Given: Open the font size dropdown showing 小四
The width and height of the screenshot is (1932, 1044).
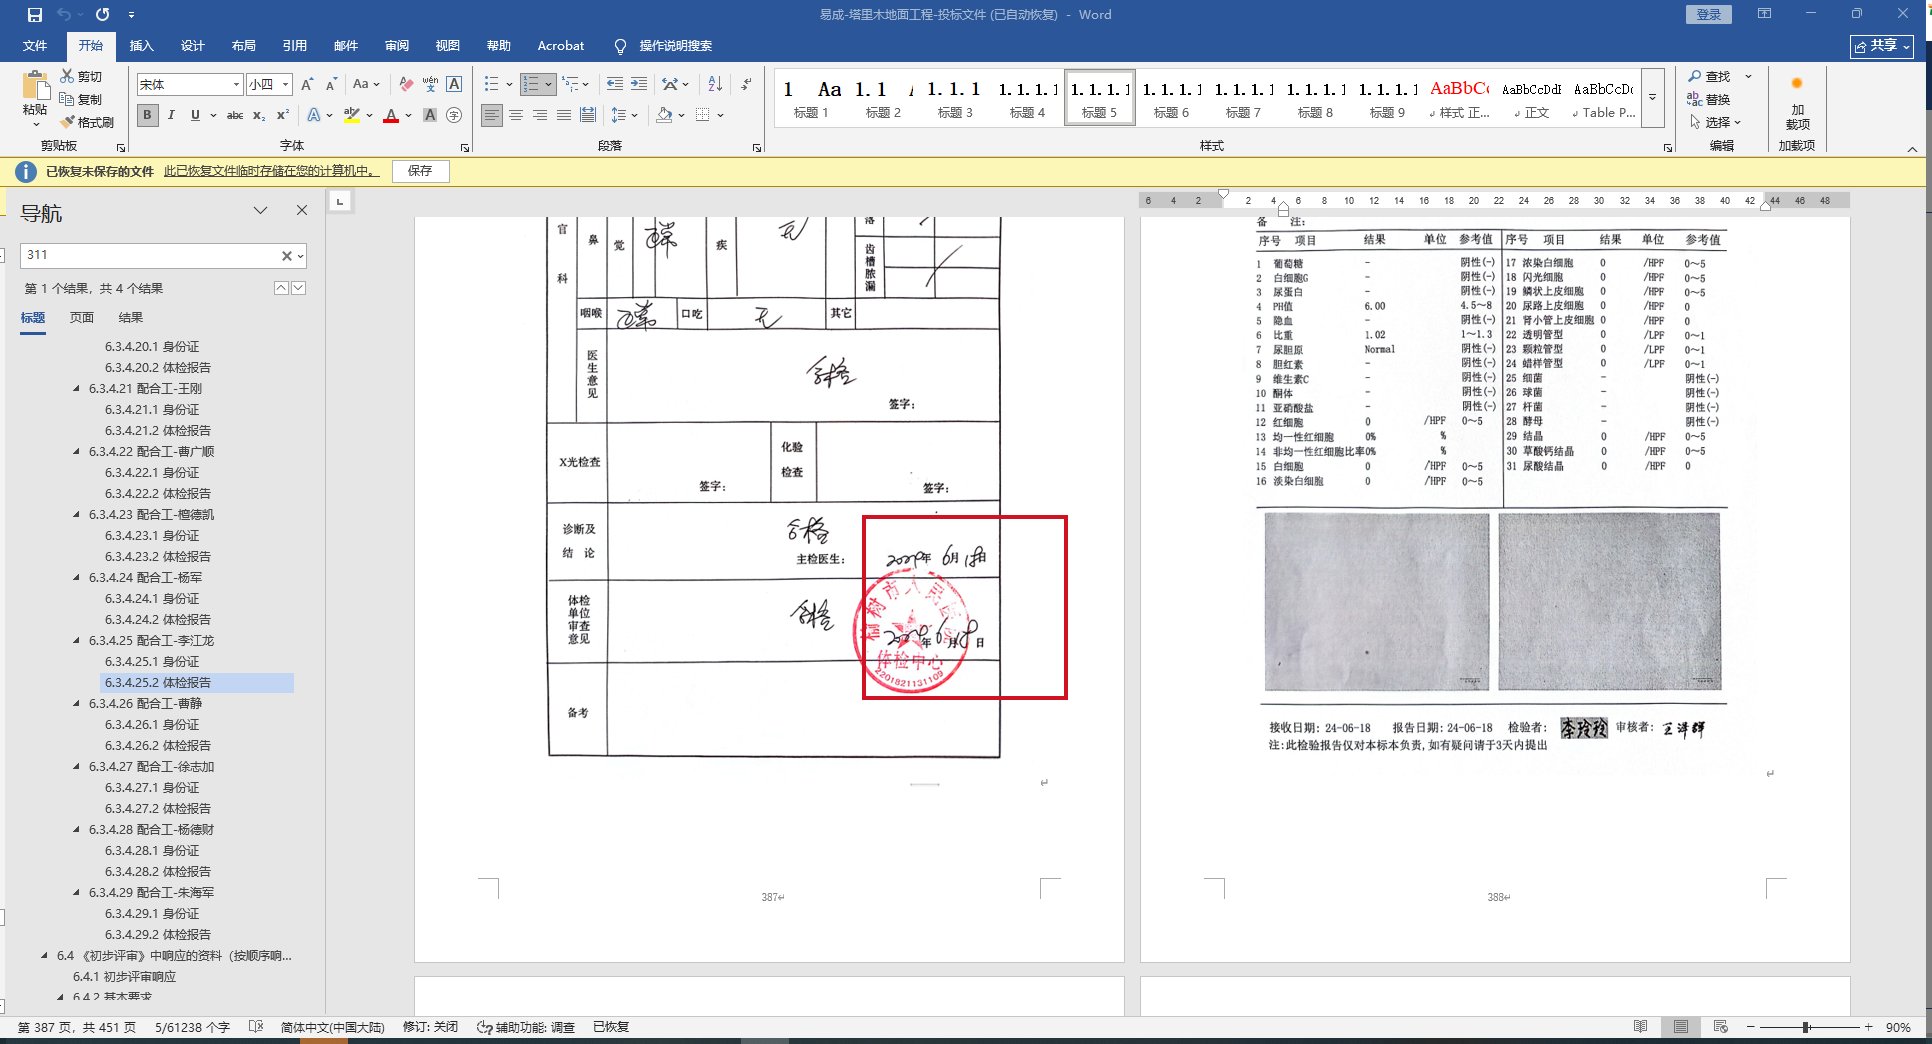Looking at the screenshot, I should 285,85.
